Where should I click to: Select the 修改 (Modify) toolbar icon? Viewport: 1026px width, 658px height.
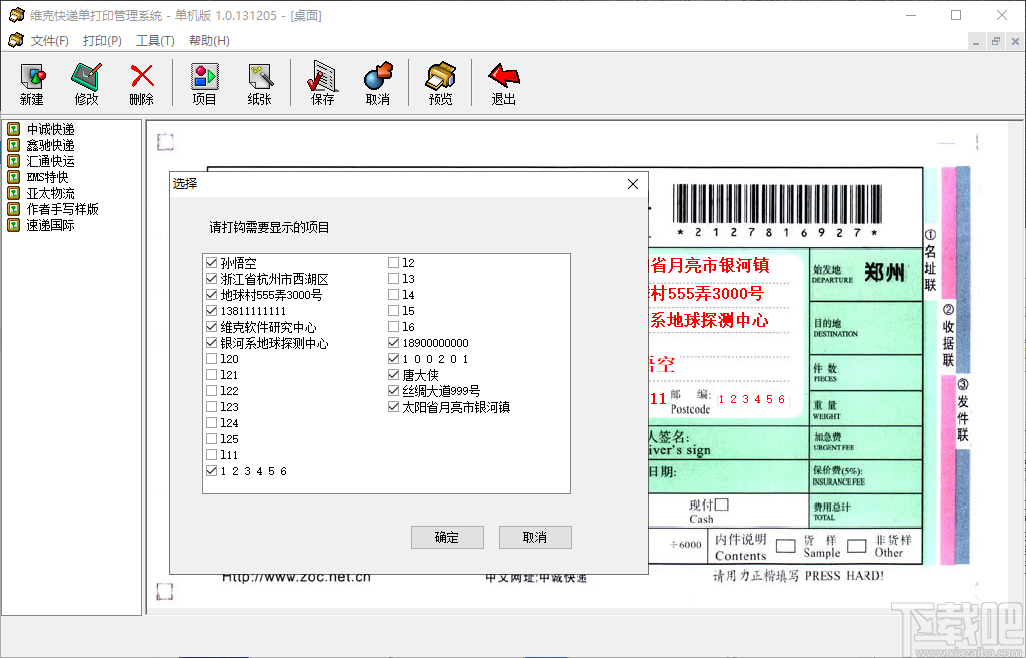tap(86, 82)
